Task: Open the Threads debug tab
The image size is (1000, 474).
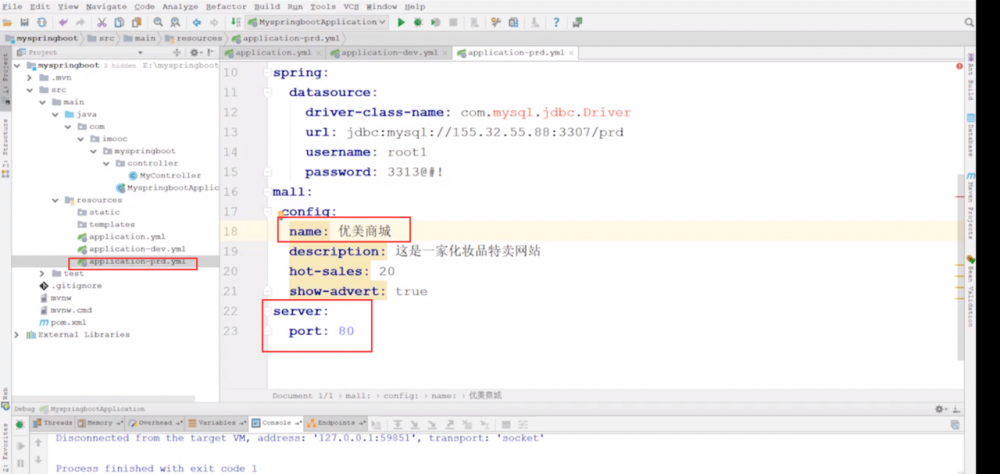Action: (53, 423)
